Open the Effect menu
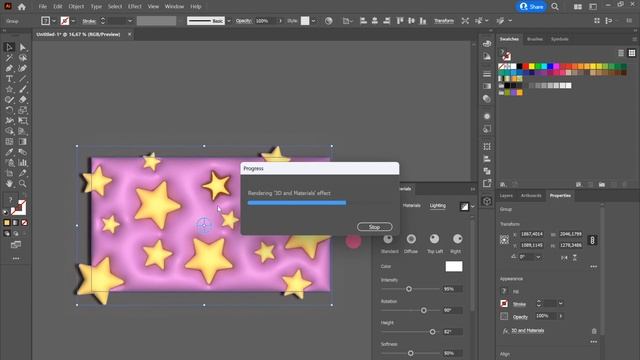This screenshot has height=360, width=640. pos(135,7)
